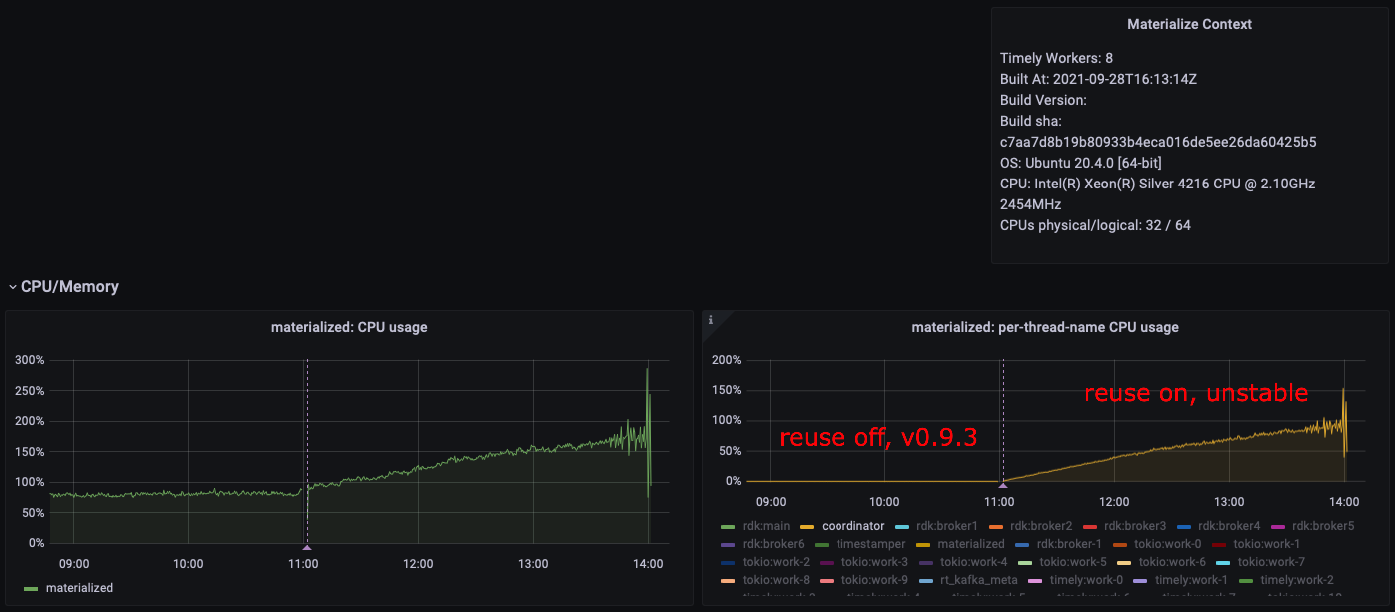Viewport: 1395px width, 612px height.
Task: Select the timely:work-0 legend item
Action: click(x=1086, y=579)
